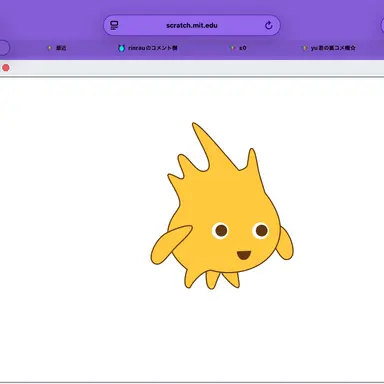The width and height of the screenshot is (384, 384).
Task: Click the scratch.mit.edu address bar
Action: click(192, 25)
